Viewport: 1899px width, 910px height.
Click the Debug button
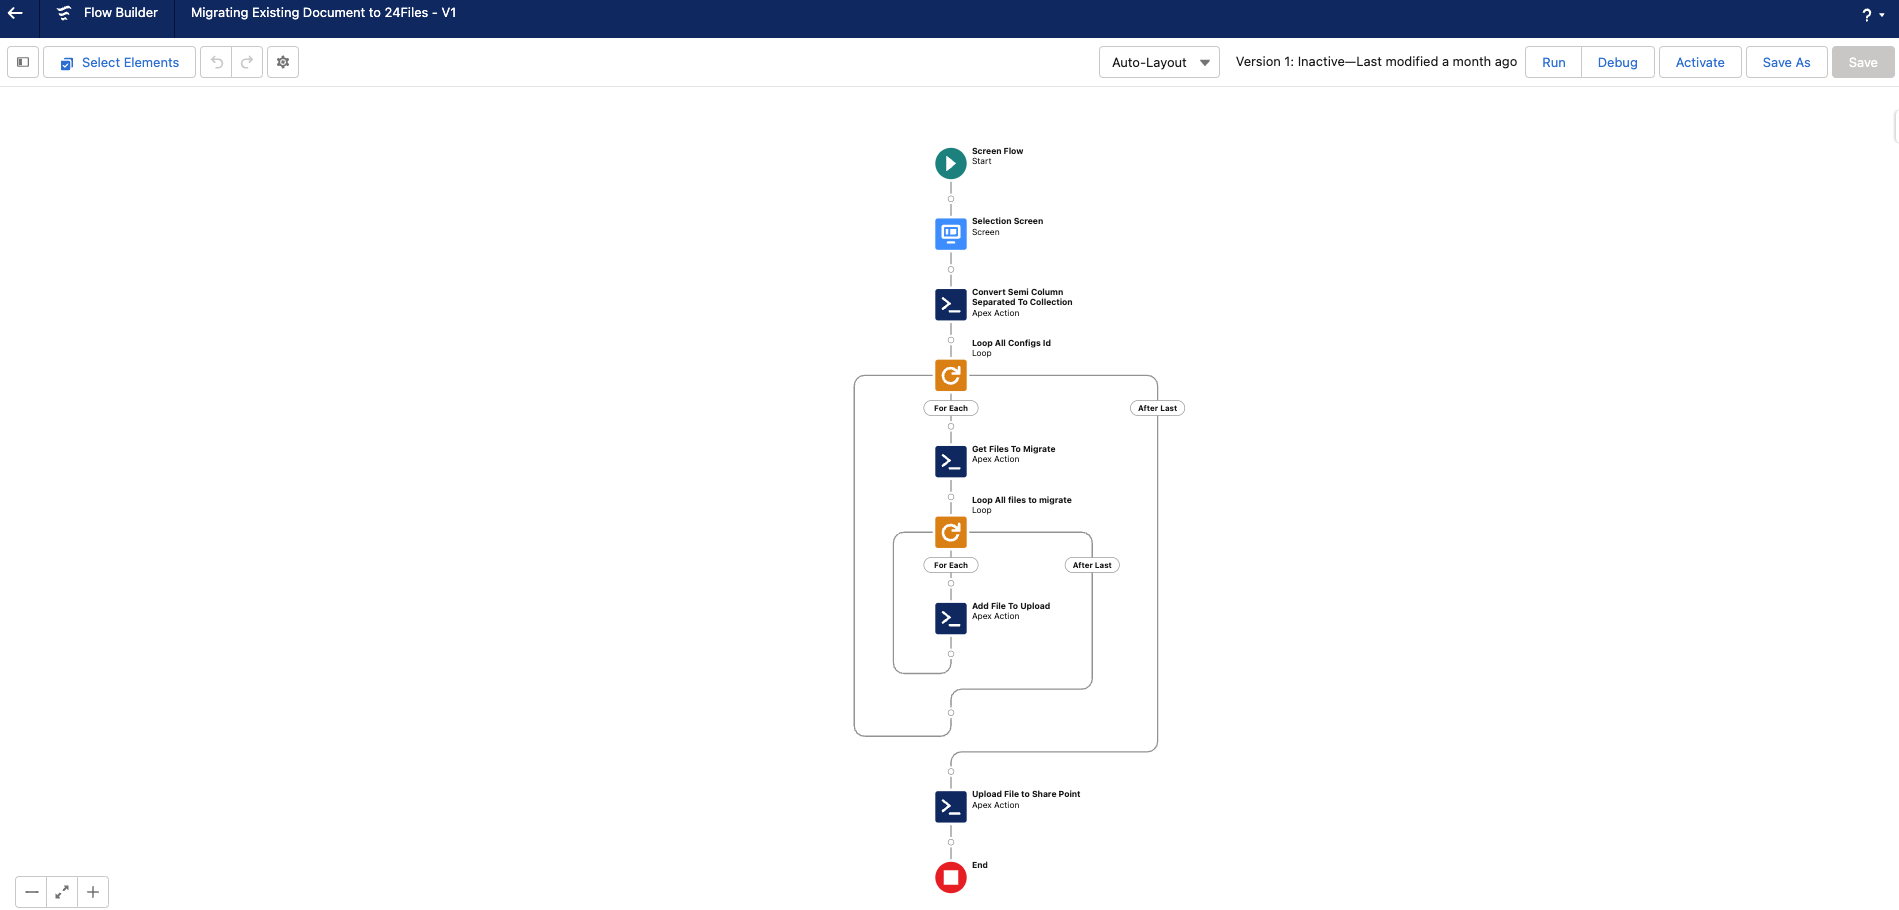1617,62
